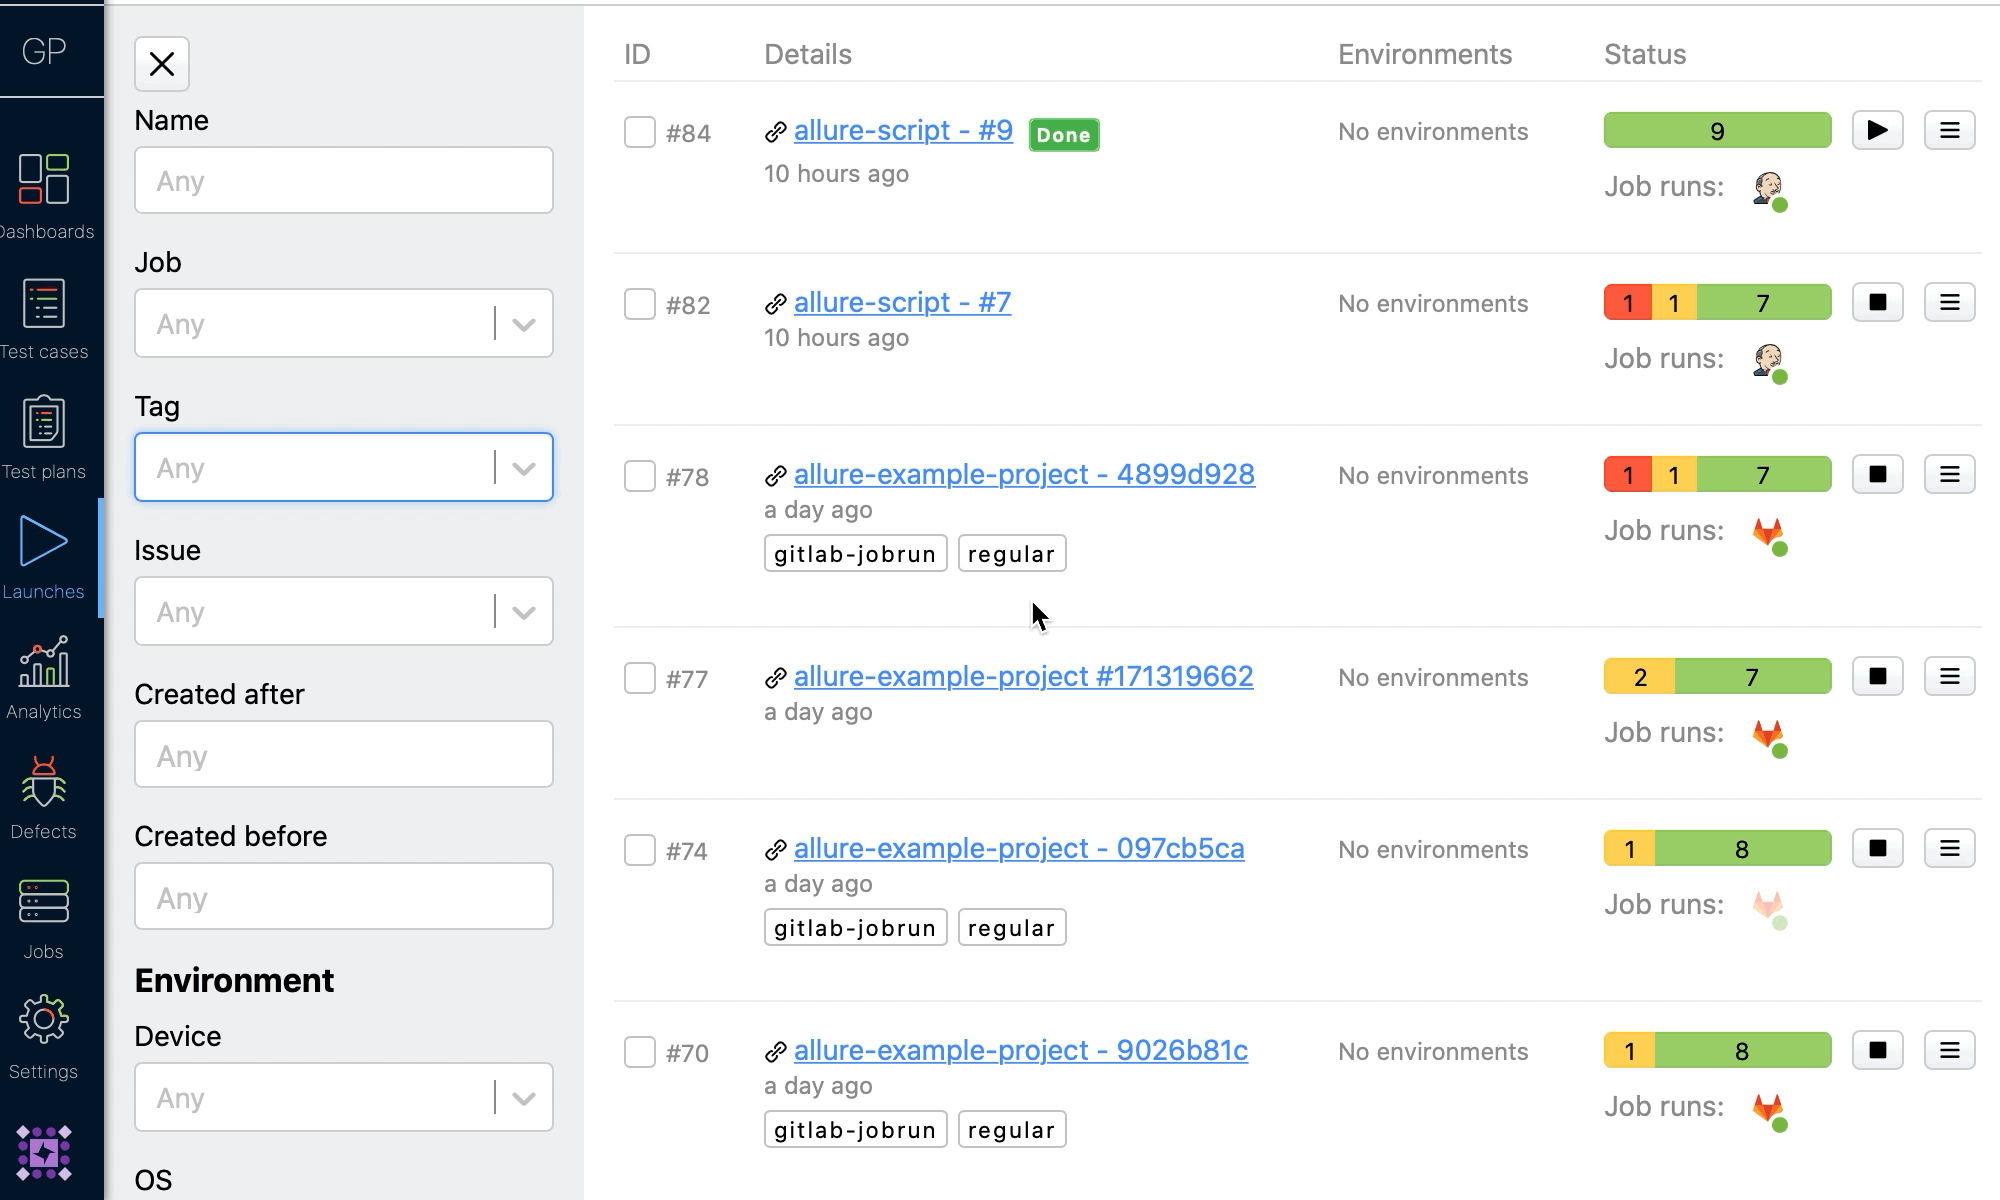
Task: Stop launch #82 with stop button
Action: (1877, 302)
